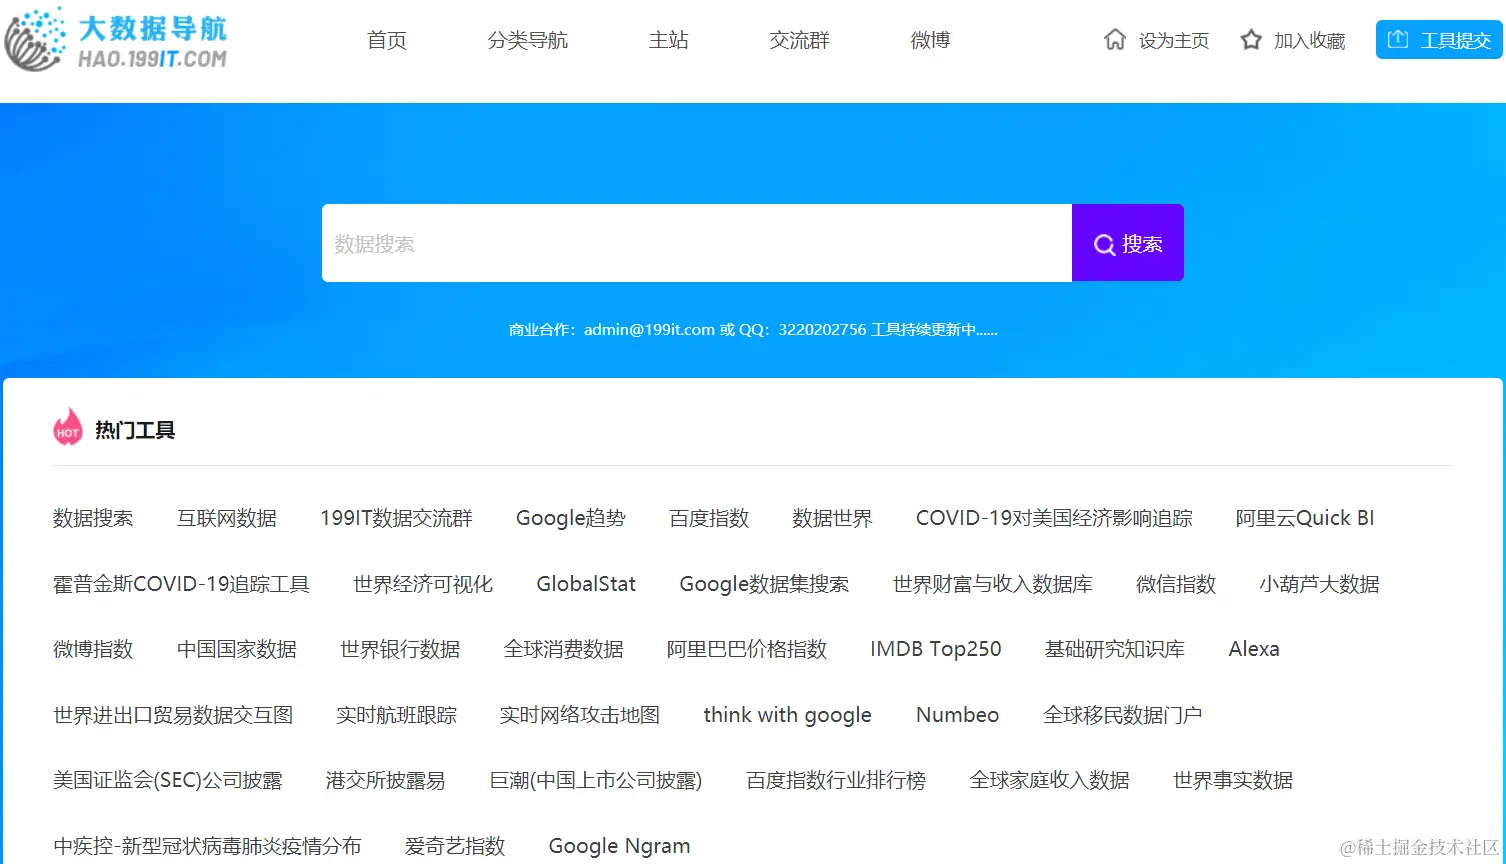This screenshot has height=864, width=1506.
Task: Click the 工具提交 button
Action: (x=1439, y=40)
